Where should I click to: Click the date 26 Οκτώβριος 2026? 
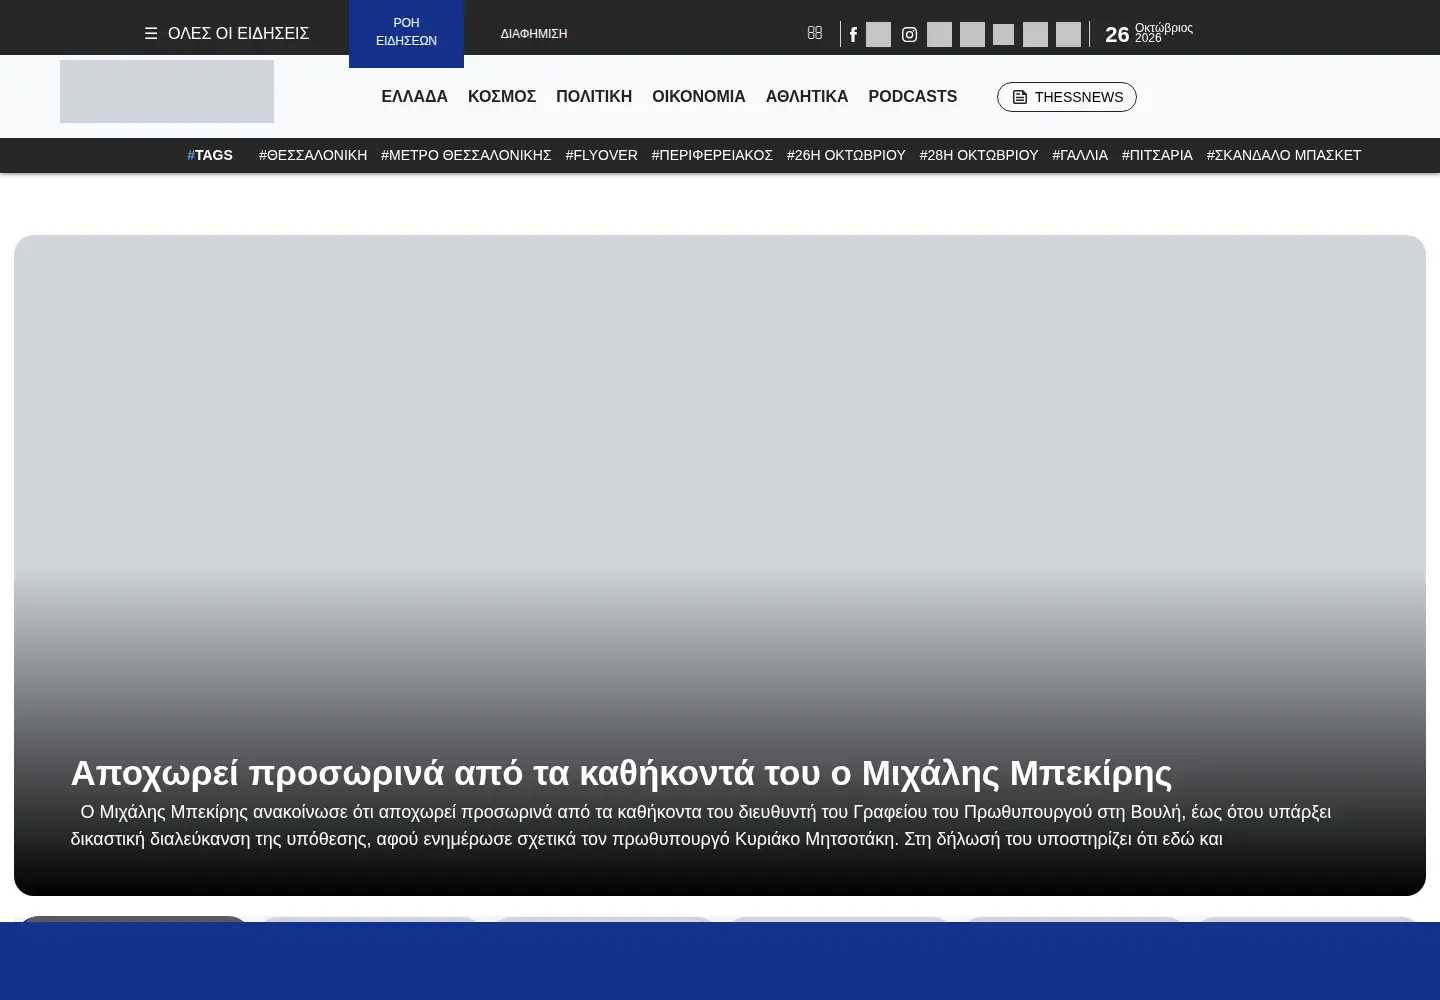(1149, 34)
